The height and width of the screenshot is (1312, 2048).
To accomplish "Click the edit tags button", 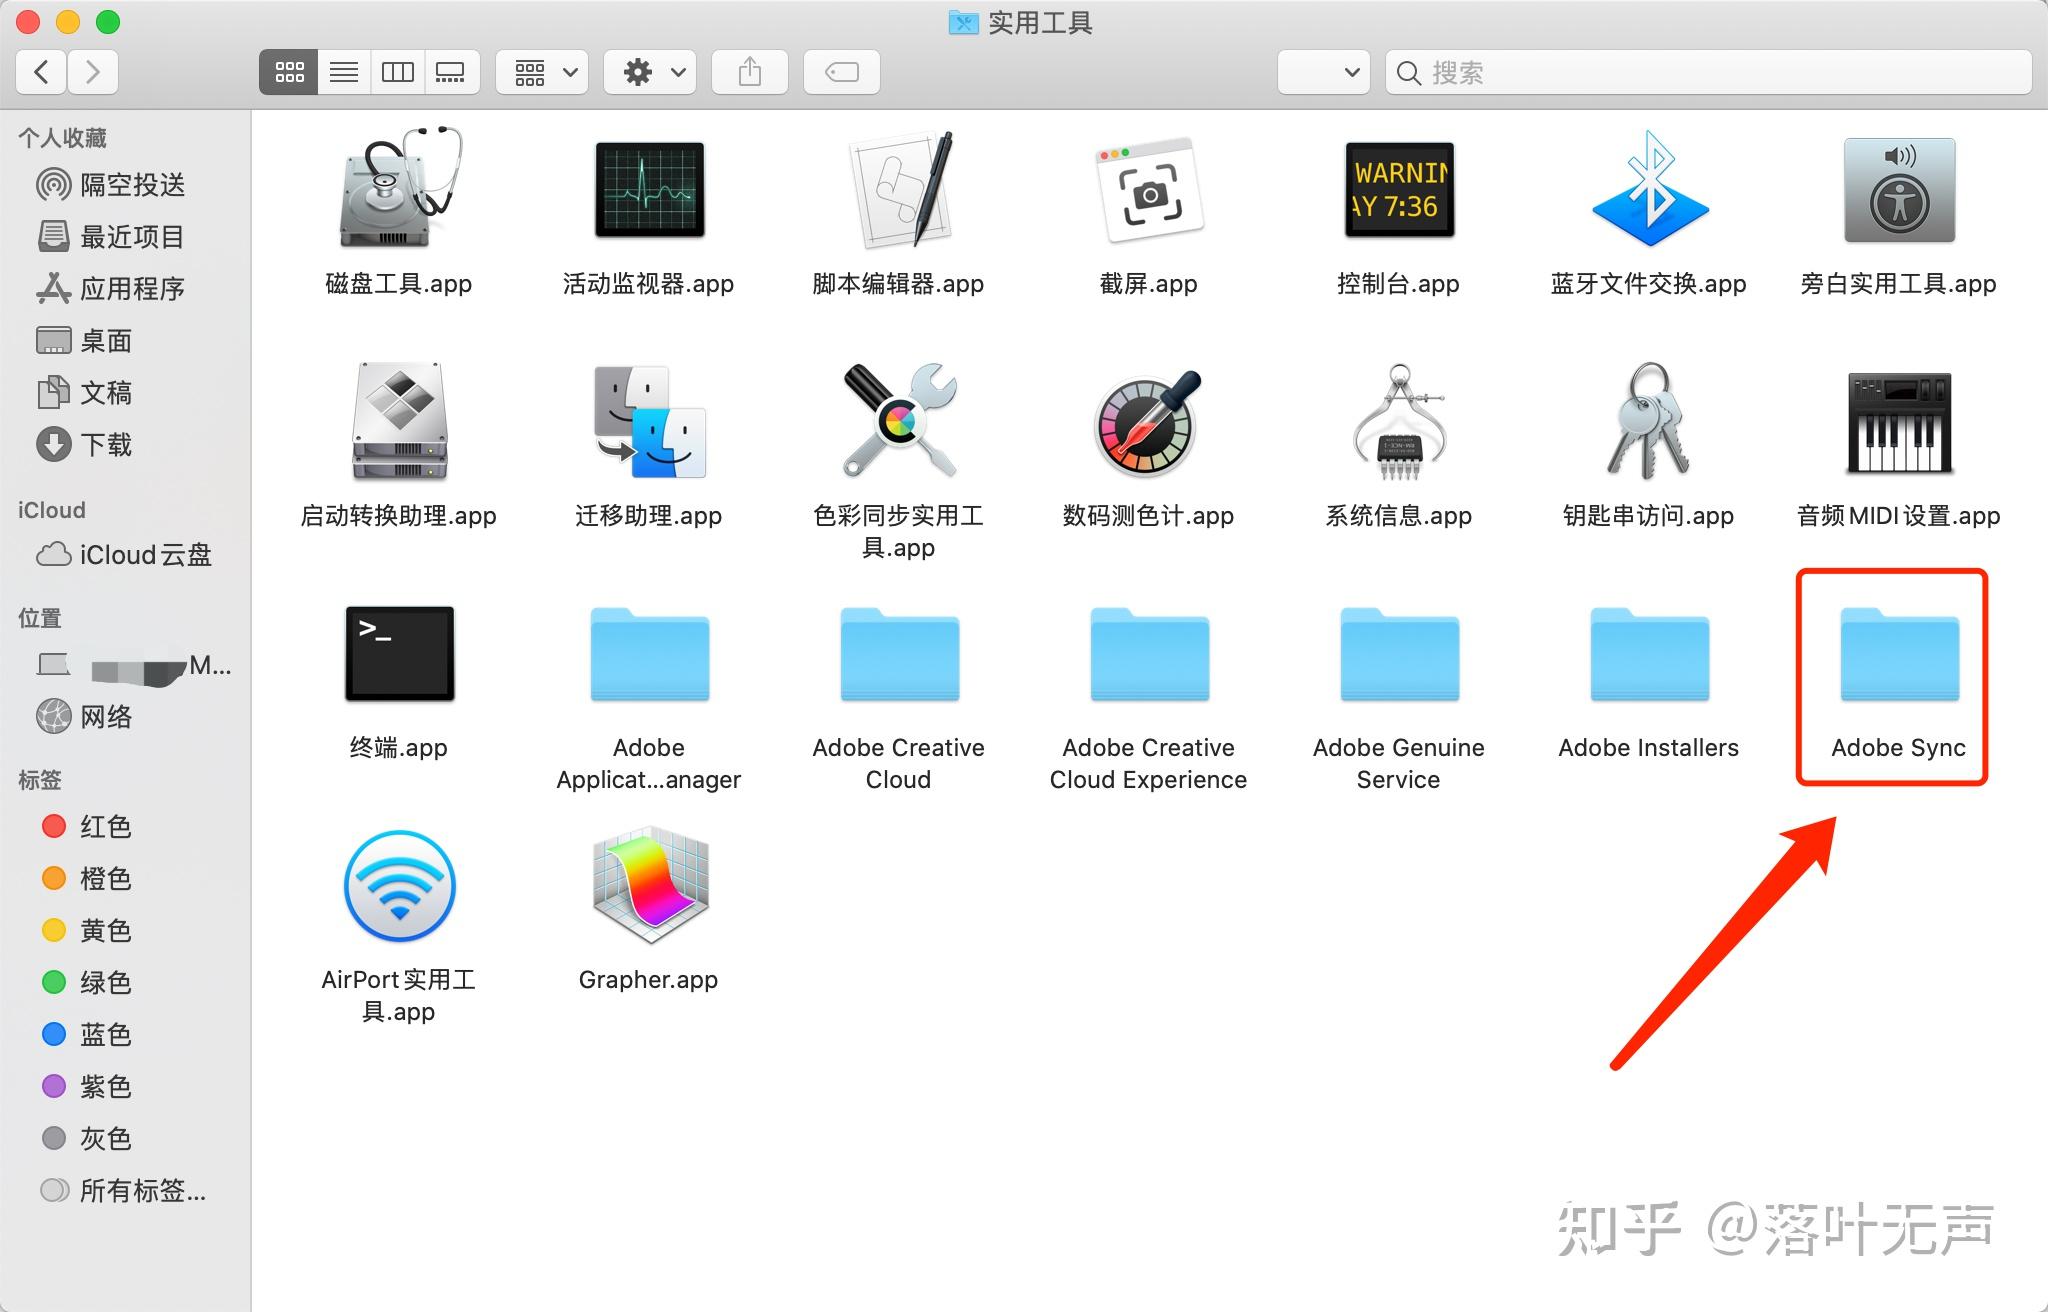I will [842, 72].
